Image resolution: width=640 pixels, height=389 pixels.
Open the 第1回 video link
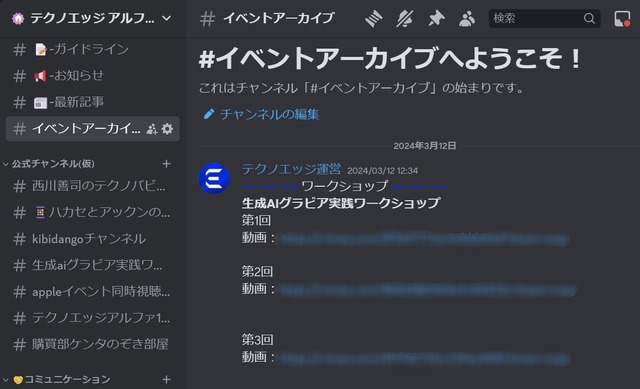point(423,238)
